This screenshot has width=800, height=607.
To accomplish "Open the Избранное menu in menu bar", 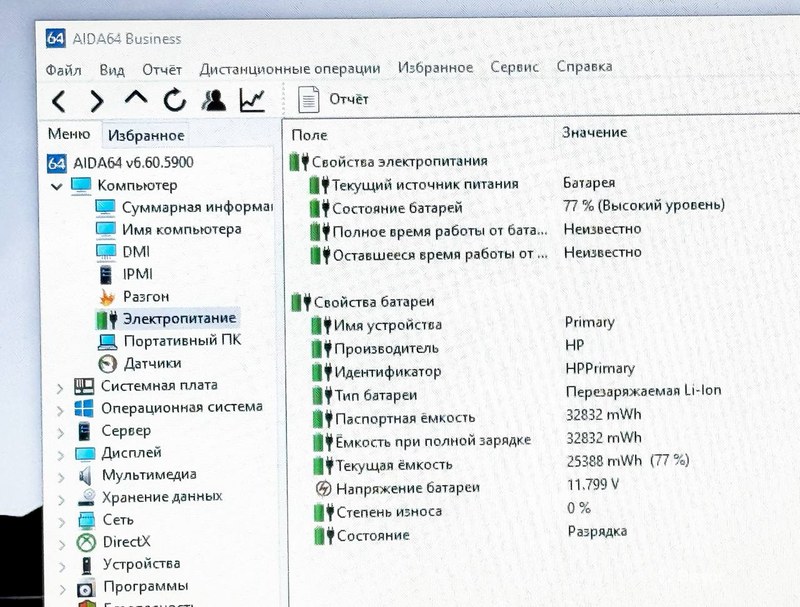I will pyautogui.click(x=435, y=67).
